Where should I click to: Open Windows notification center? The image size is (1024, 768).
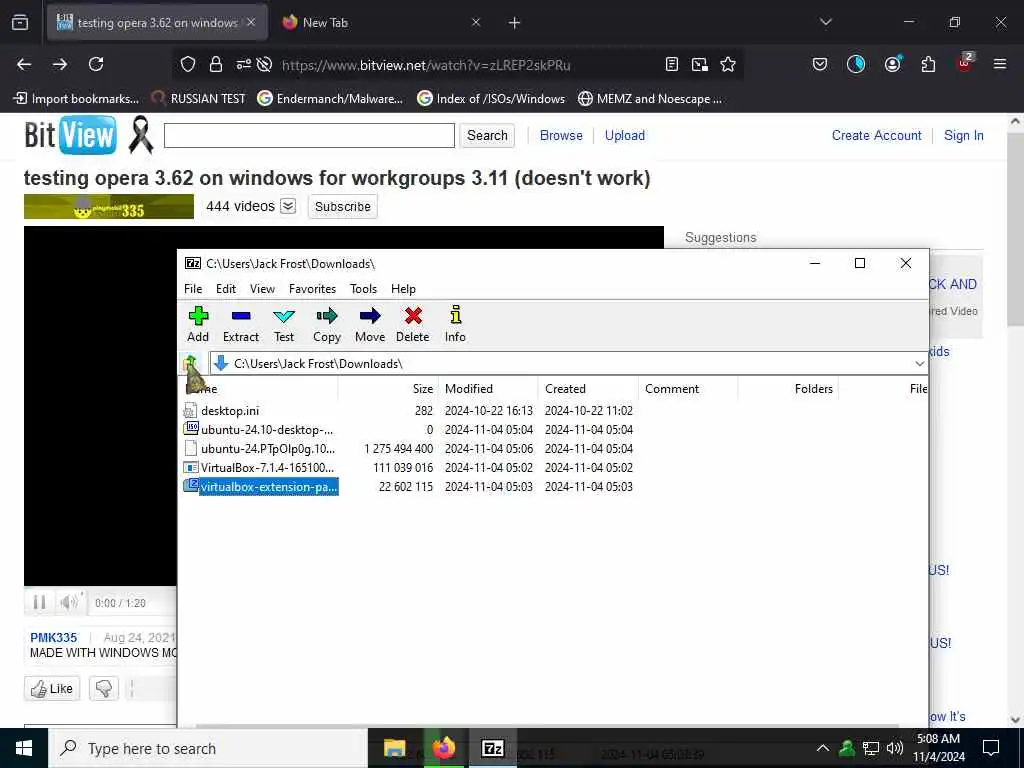991,748
